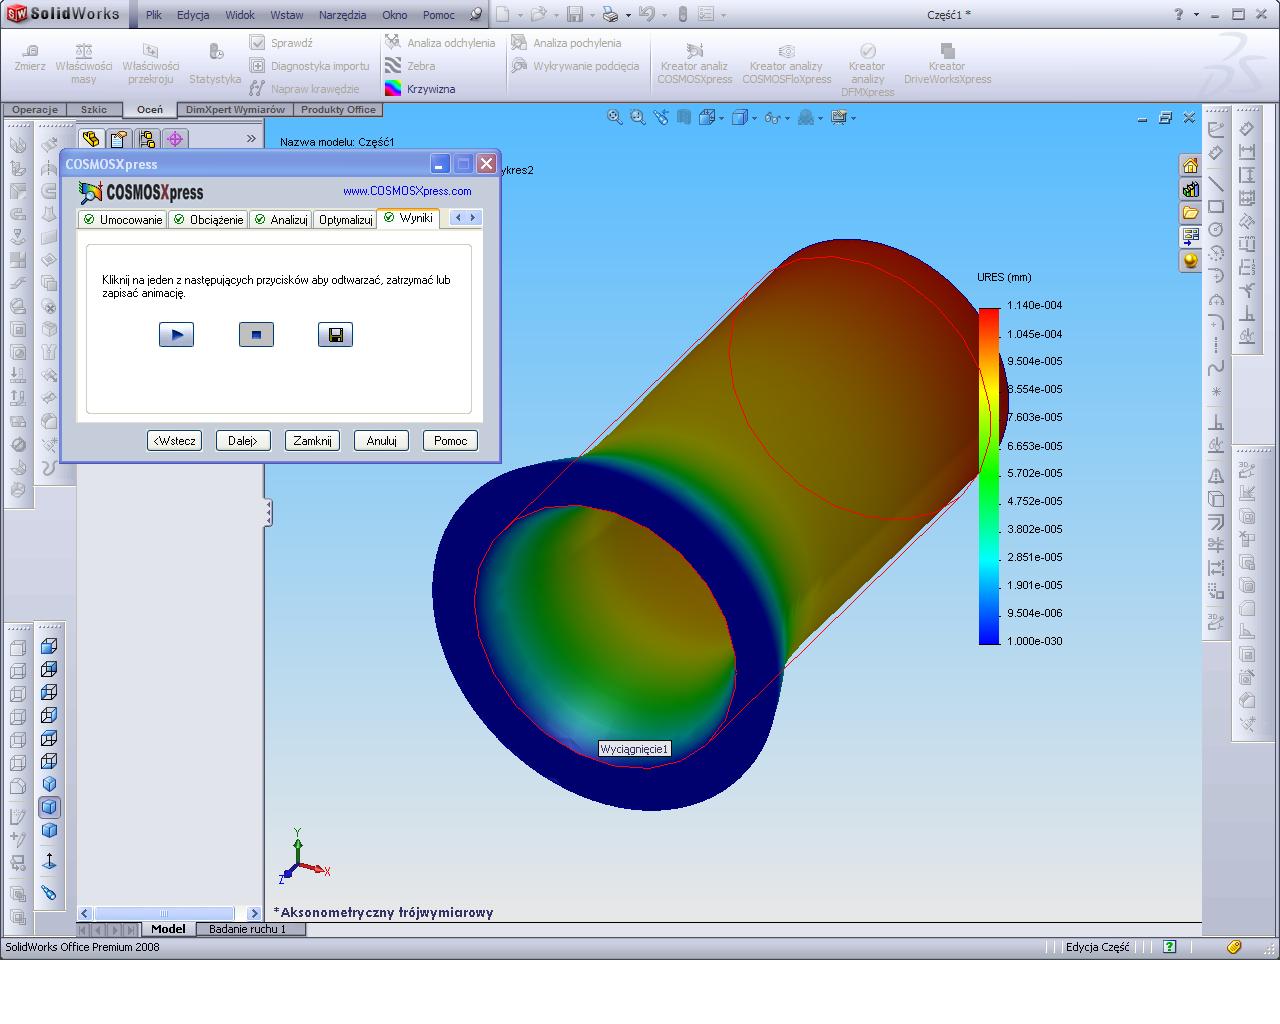The image size is (1280, 1024).
Task: Click the panel collapse handle beside the viewport
Action: coord(268,513)
